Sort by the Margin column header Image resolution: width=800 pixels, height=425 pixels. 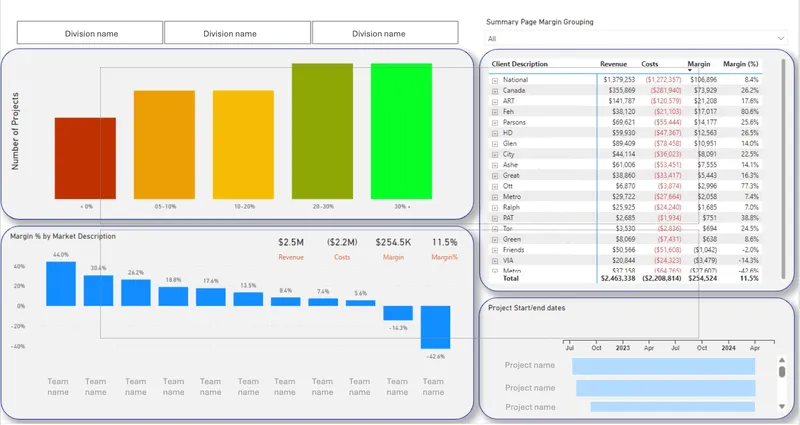[x=698, y=64]
